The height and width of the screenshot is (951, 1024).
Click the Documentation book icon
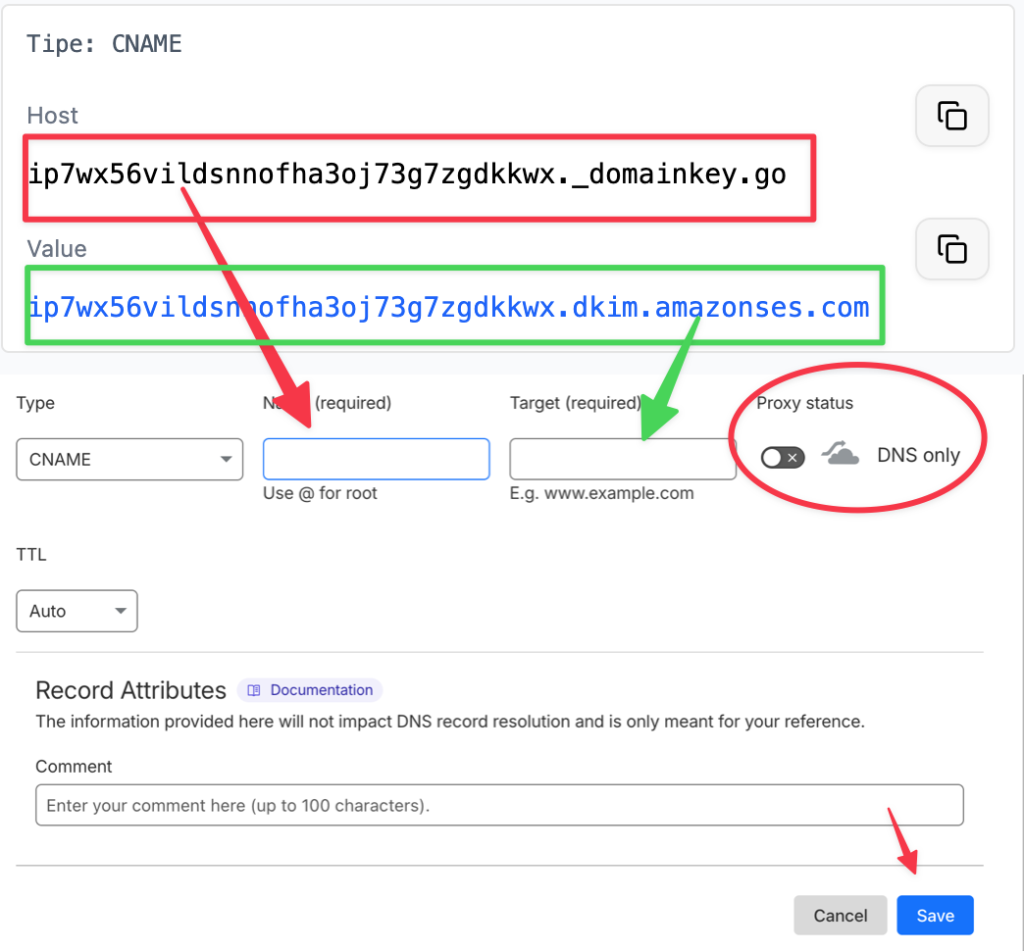(254, 690)
